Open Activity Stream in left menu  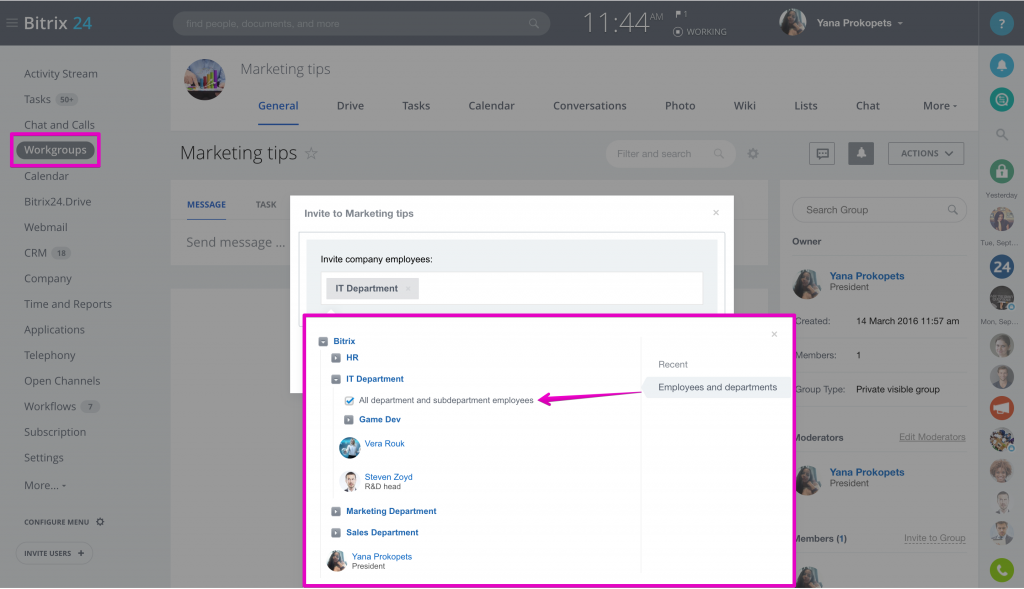pos(61,74)
